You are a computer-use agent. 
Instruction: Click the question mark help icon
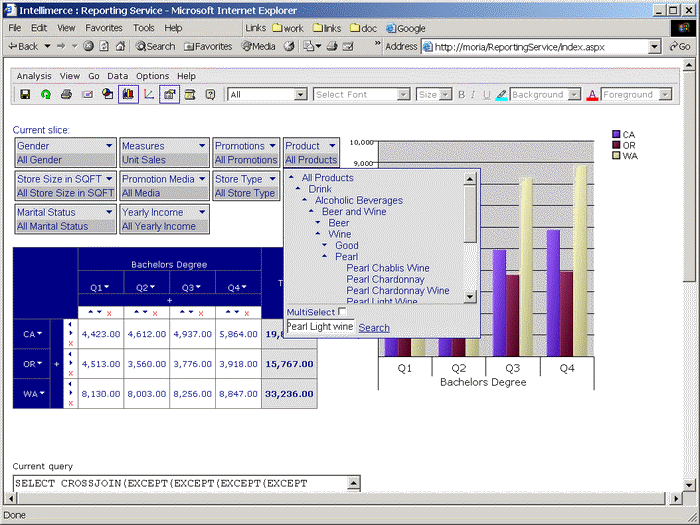[x=210, y=94]
